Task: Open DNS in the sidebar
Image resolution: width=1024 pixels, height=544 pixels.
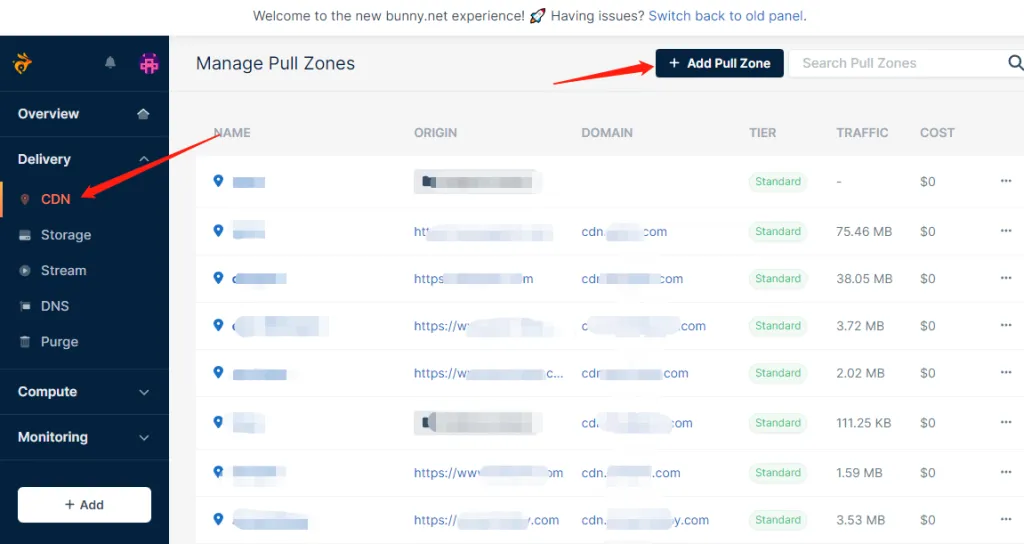Action: (x=54, y=306)
